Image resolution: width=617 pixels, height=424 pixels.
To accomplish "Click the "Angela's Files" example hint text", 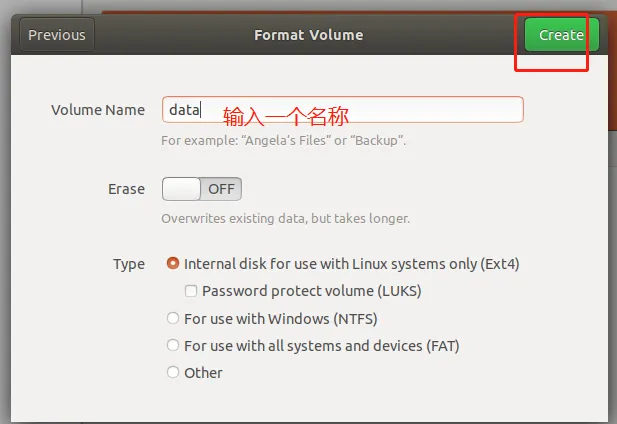I will tap(283, 141).
